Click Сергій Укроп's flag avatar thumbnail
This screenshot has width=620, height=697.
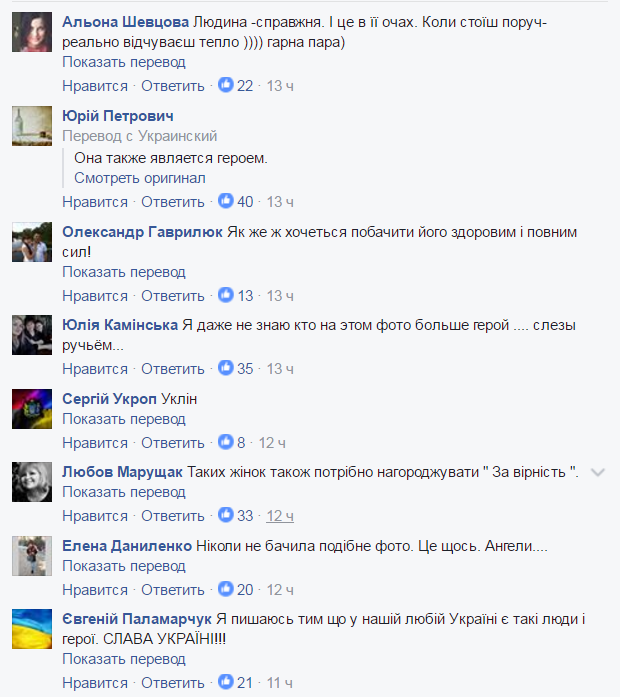tap(32, 409)
